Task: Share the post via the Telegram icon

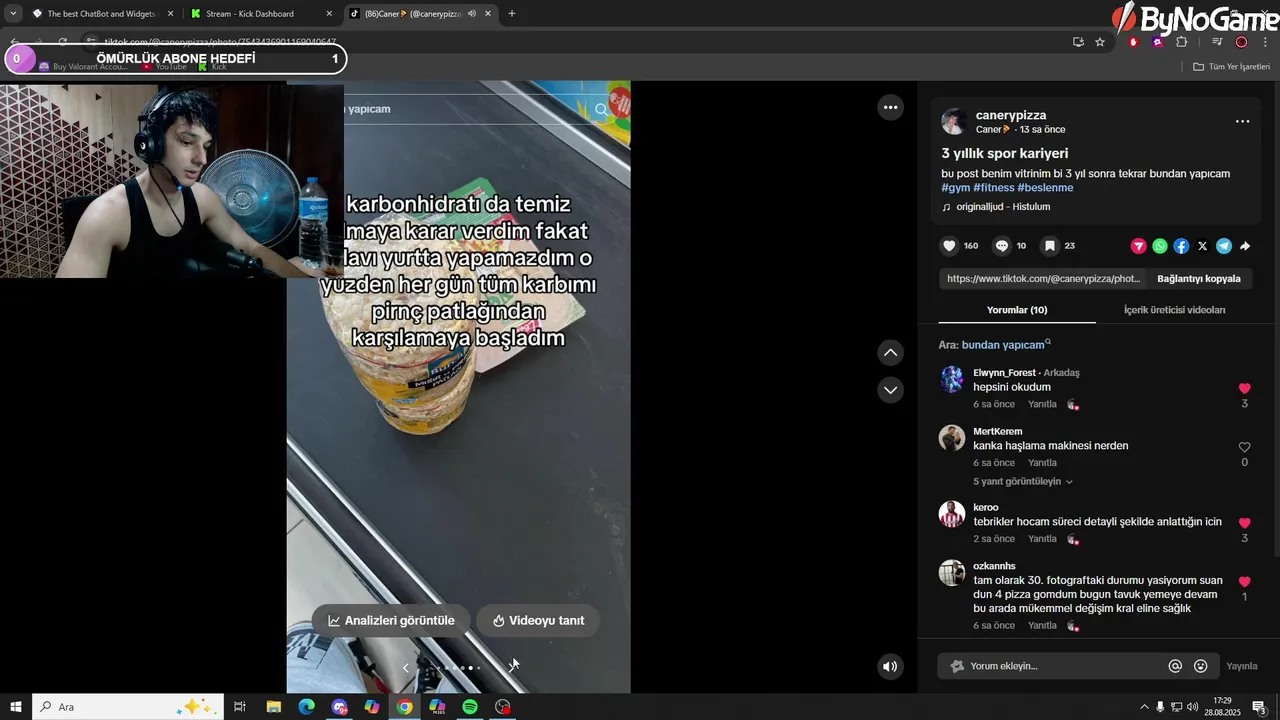Action: tap(1224, 246)
